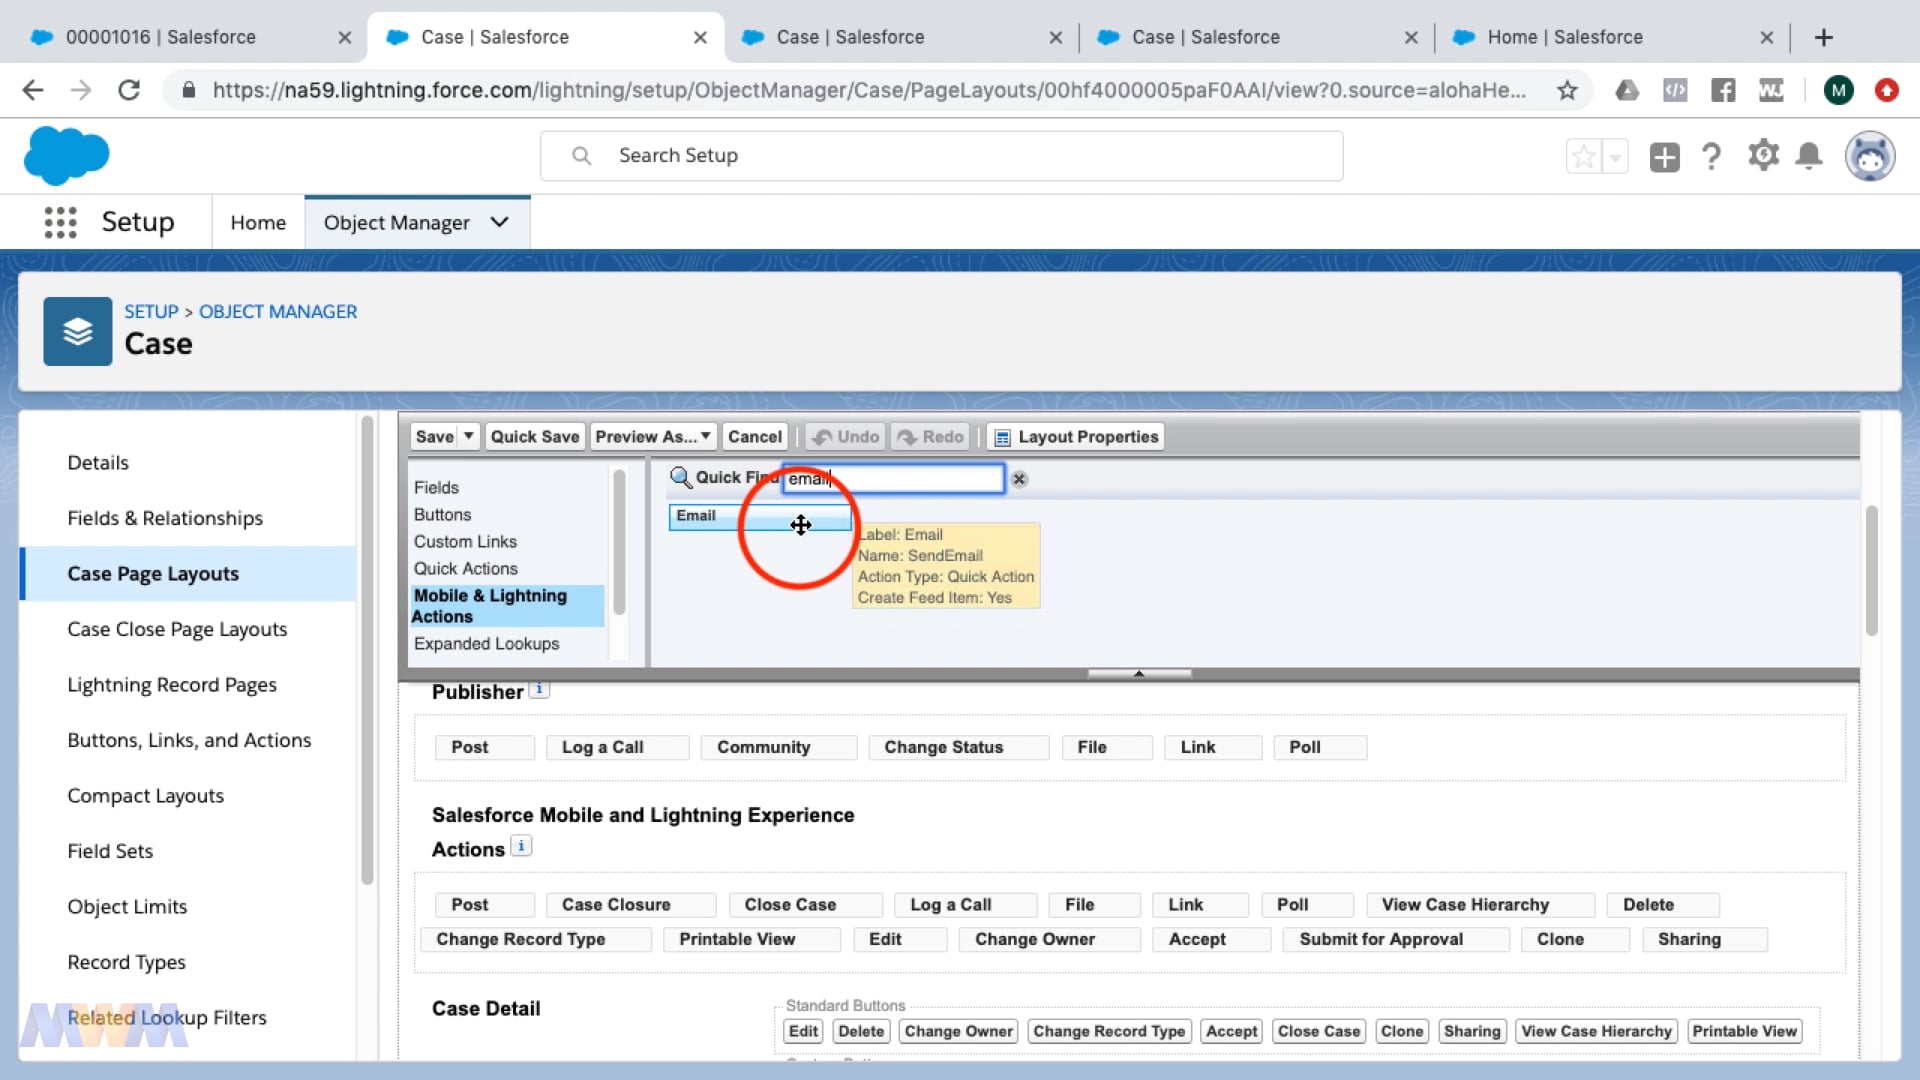The image size is (1920, 1080).
Task: Collapse the palette using the handle arrow
Action: pyautogui.click(x=1139, y=674)
